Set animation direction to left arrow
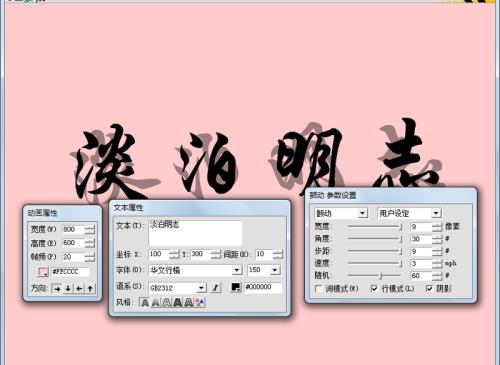 tap(79, 289)
